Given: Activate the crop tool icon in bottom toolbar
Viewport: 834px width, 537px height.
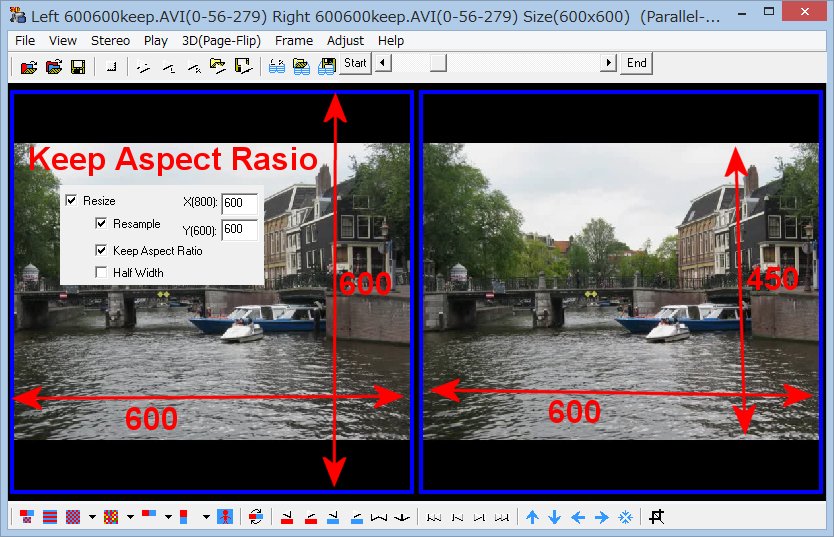Looking at the screenshot, I should 657,517.
